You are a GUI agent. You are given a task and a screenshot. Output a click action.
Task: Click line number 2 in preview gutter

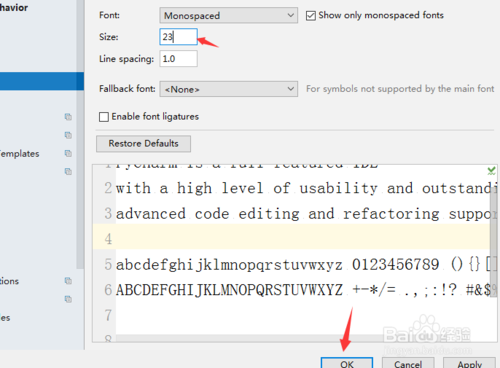(108, 188)
